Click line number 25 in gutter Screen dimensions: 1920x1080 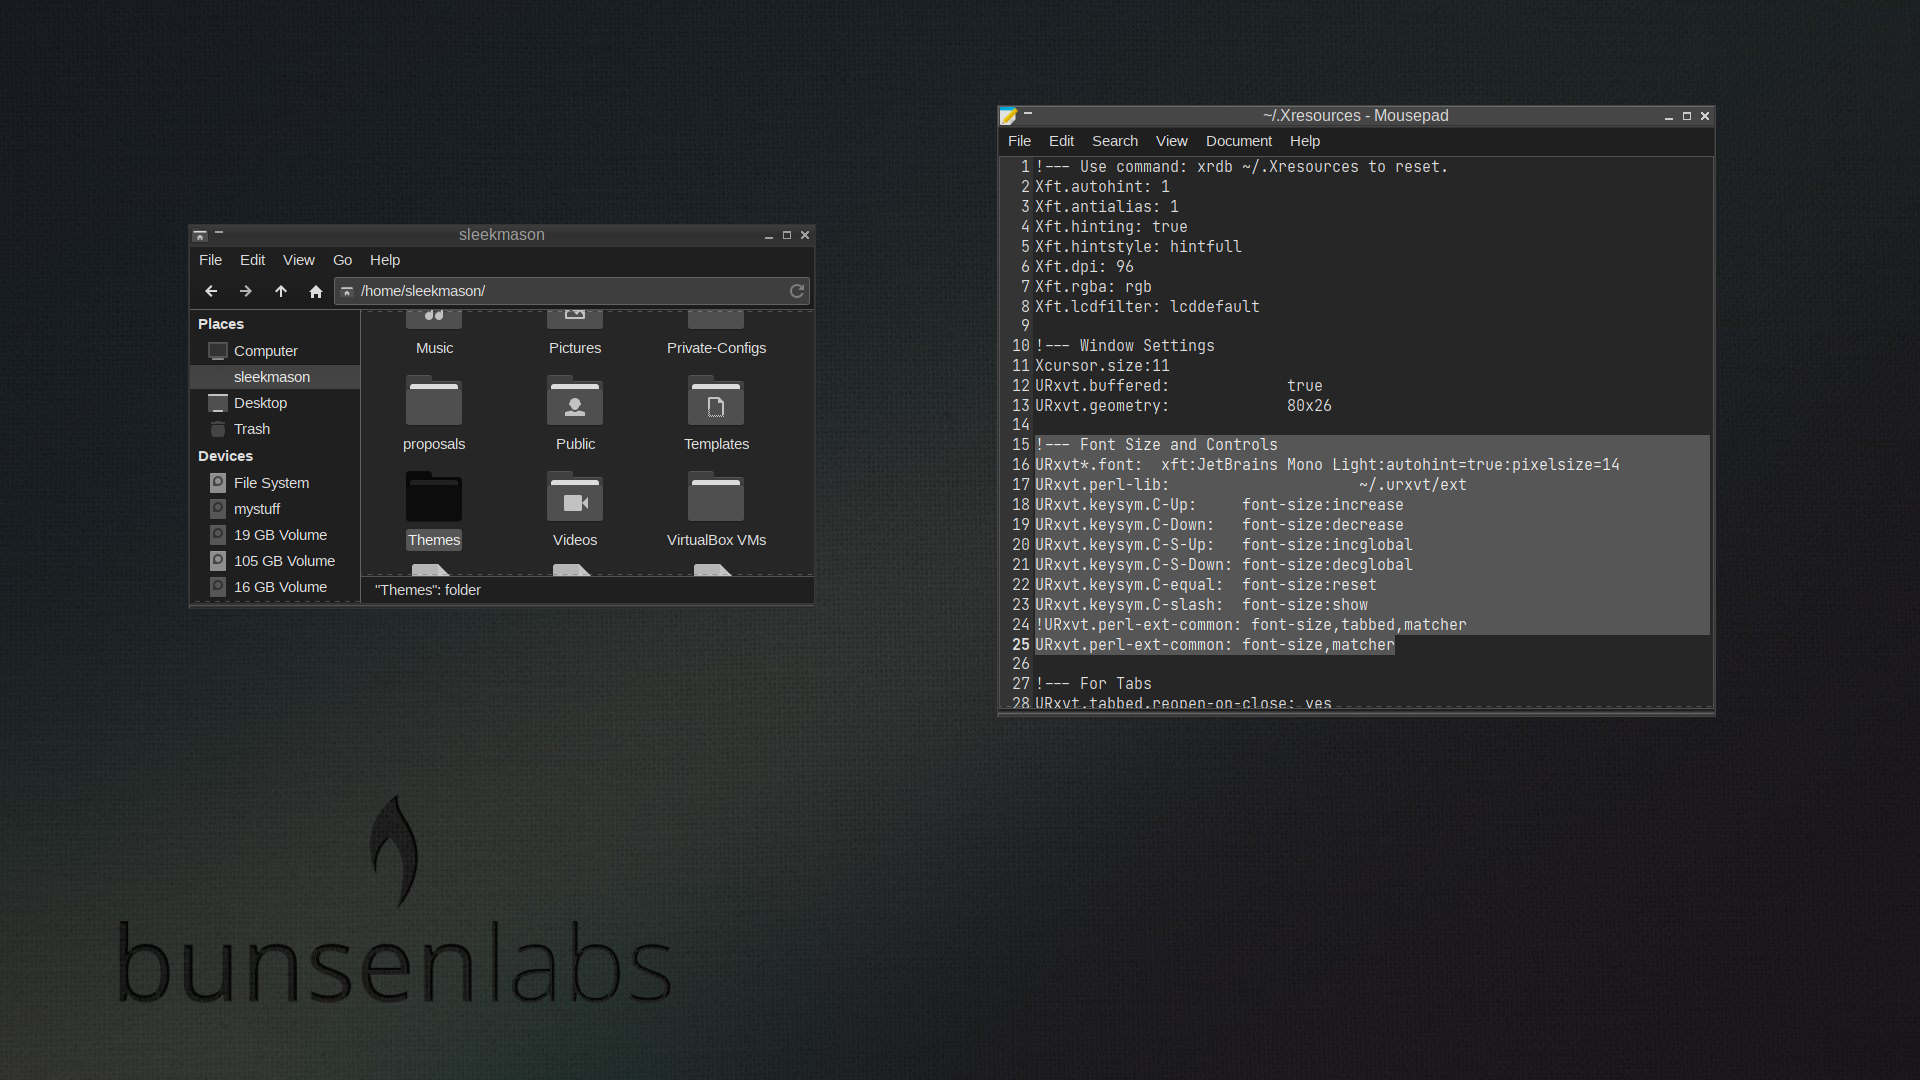point(1020,645)
